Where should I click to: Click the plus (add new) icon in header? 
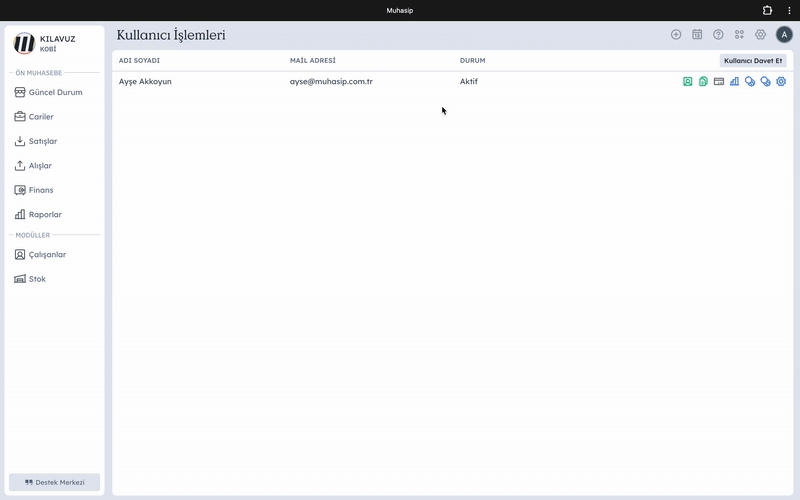(676, 35)
